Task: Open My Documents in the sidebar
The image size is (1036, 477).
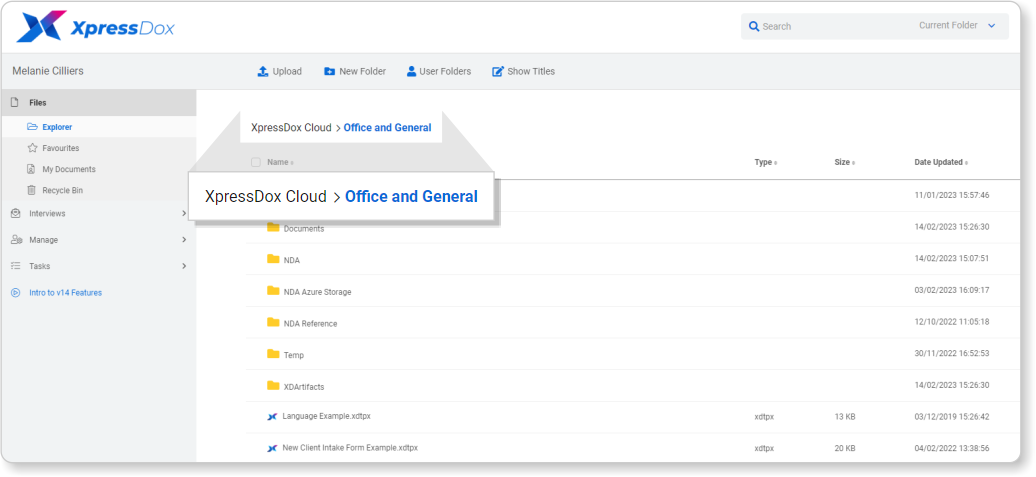Action: pos(69,169)
